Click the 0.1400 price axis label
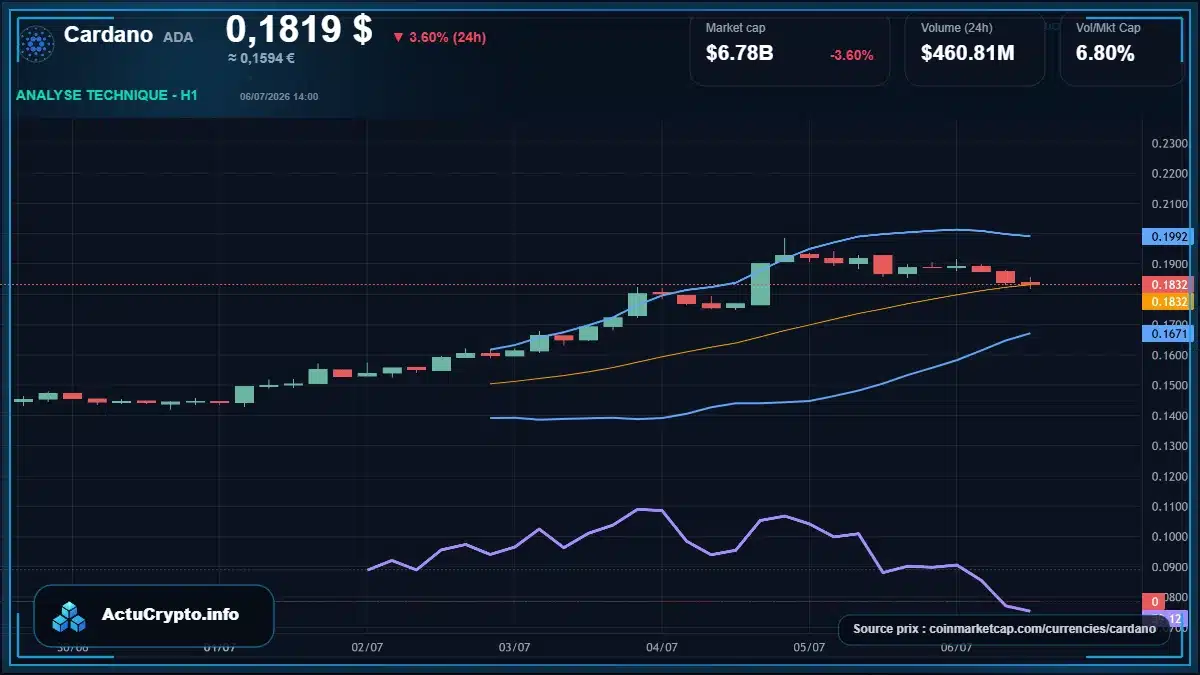1200x675 pixels. tap(1169, 416)
